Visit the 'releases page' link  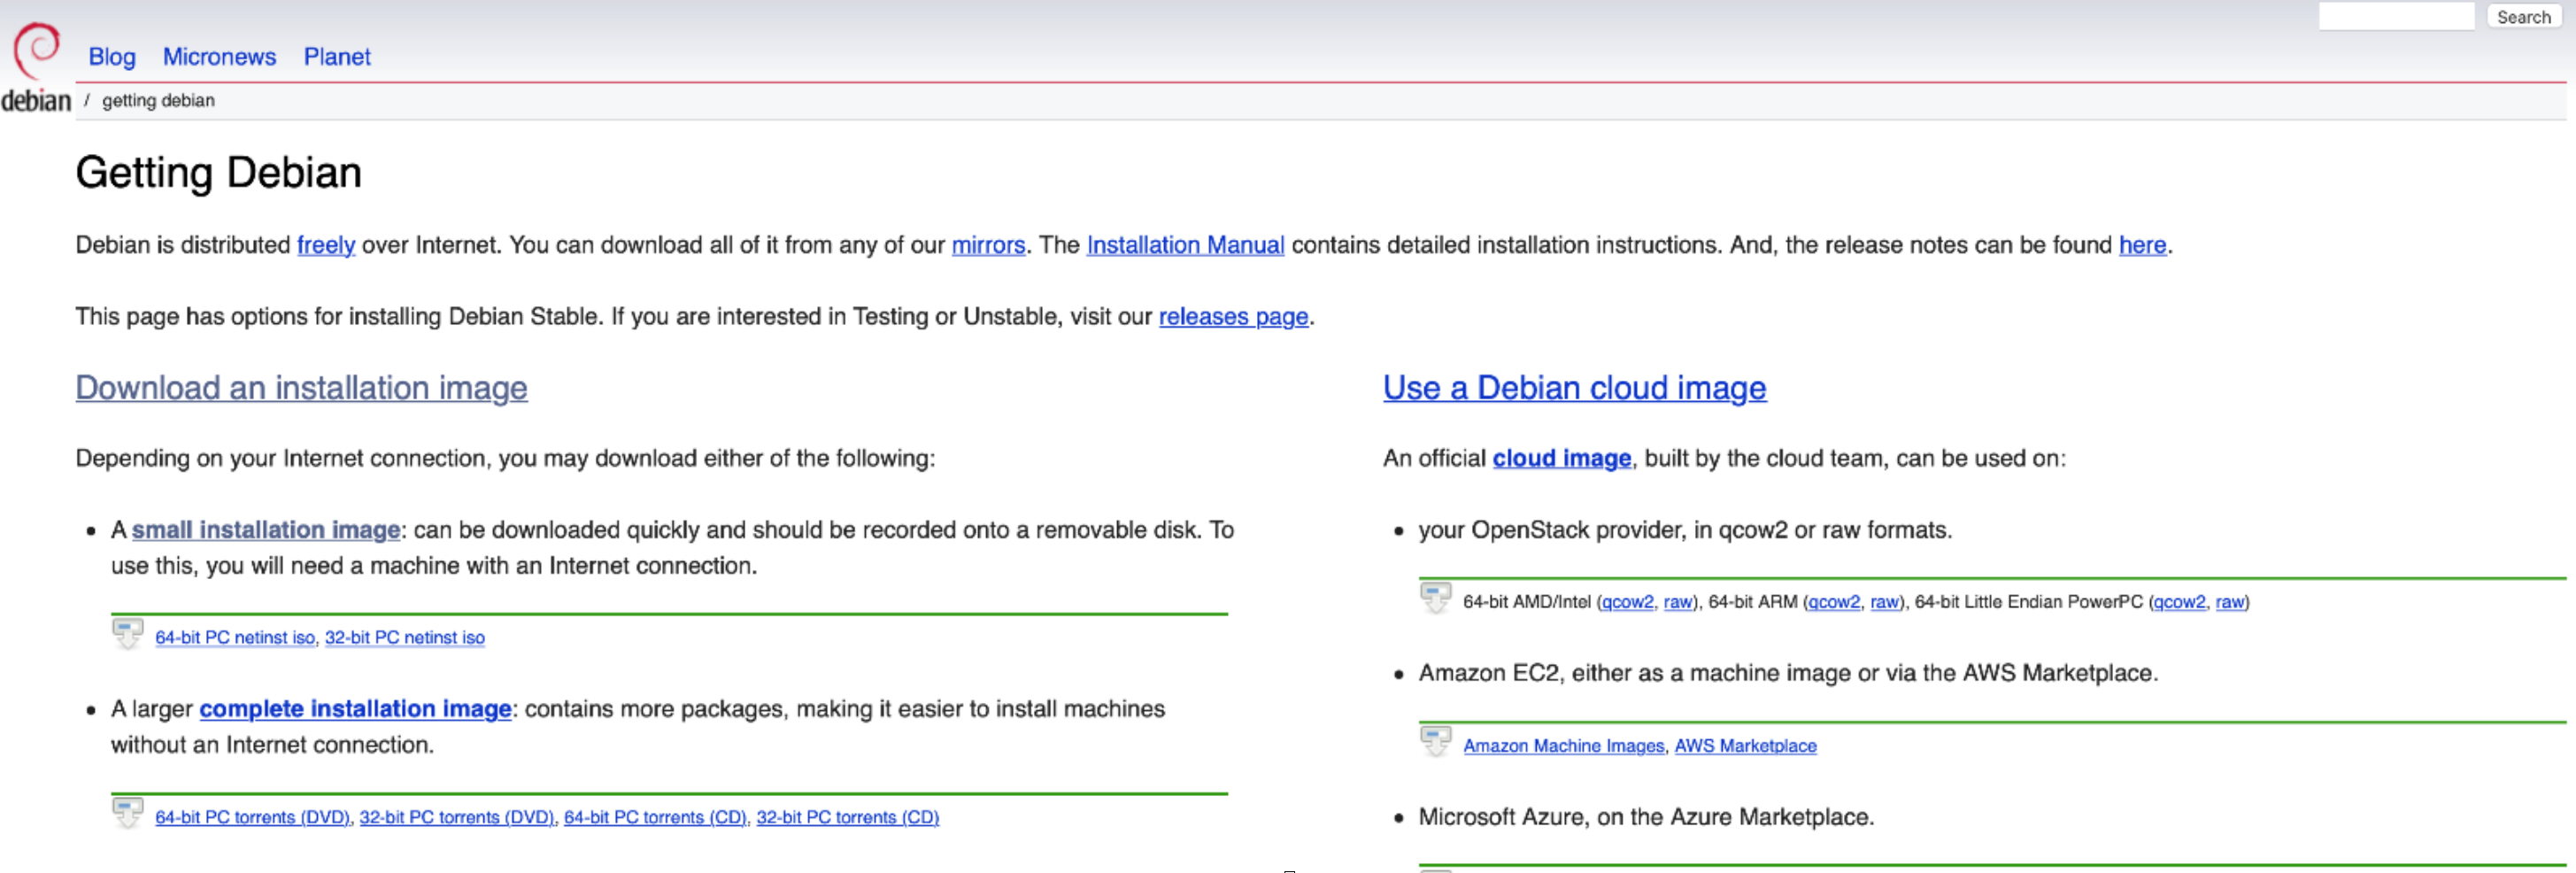click(1233, 317)
